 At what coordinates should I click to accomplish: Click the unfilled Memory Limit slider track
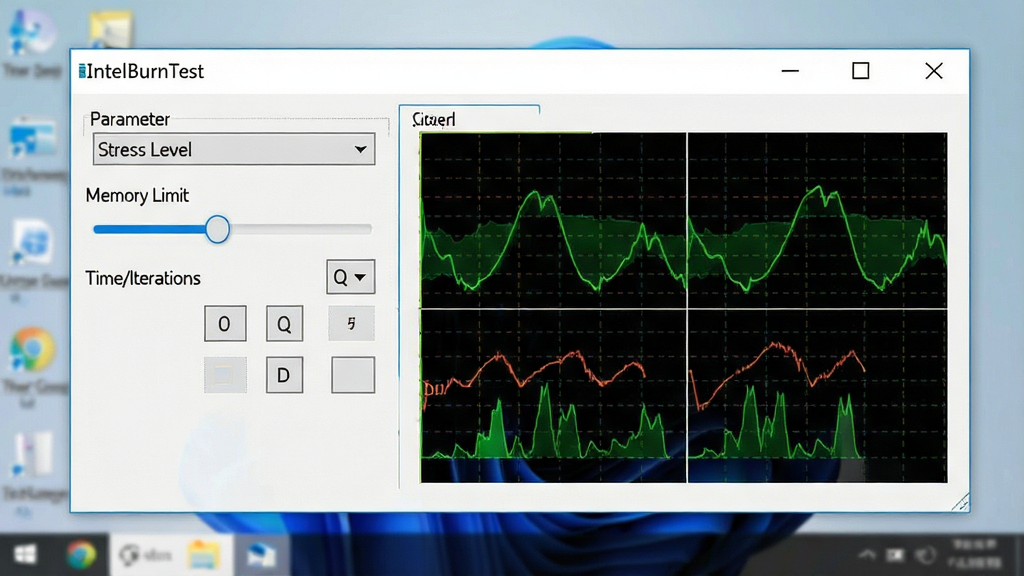click(301, 229)
